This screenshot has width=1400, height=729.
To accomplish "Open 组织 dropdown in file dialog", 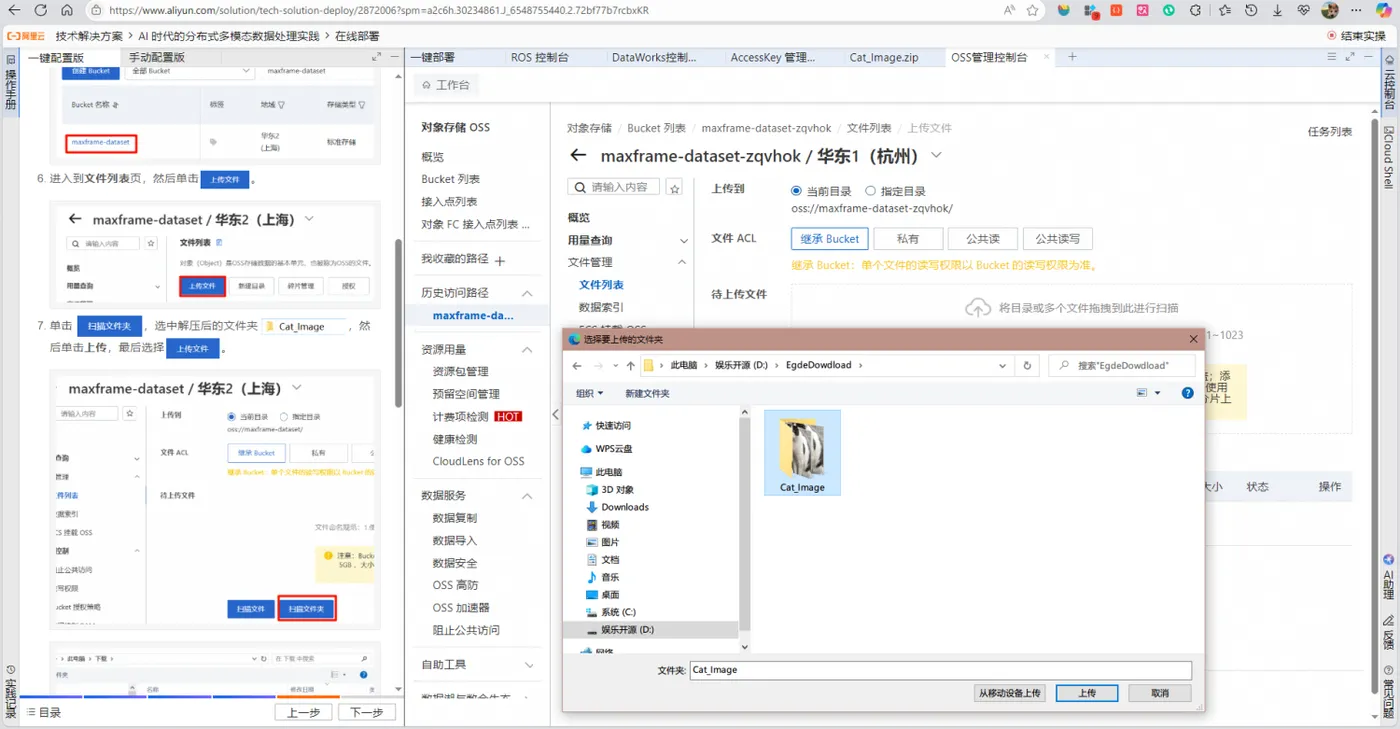I will [589, 393].
